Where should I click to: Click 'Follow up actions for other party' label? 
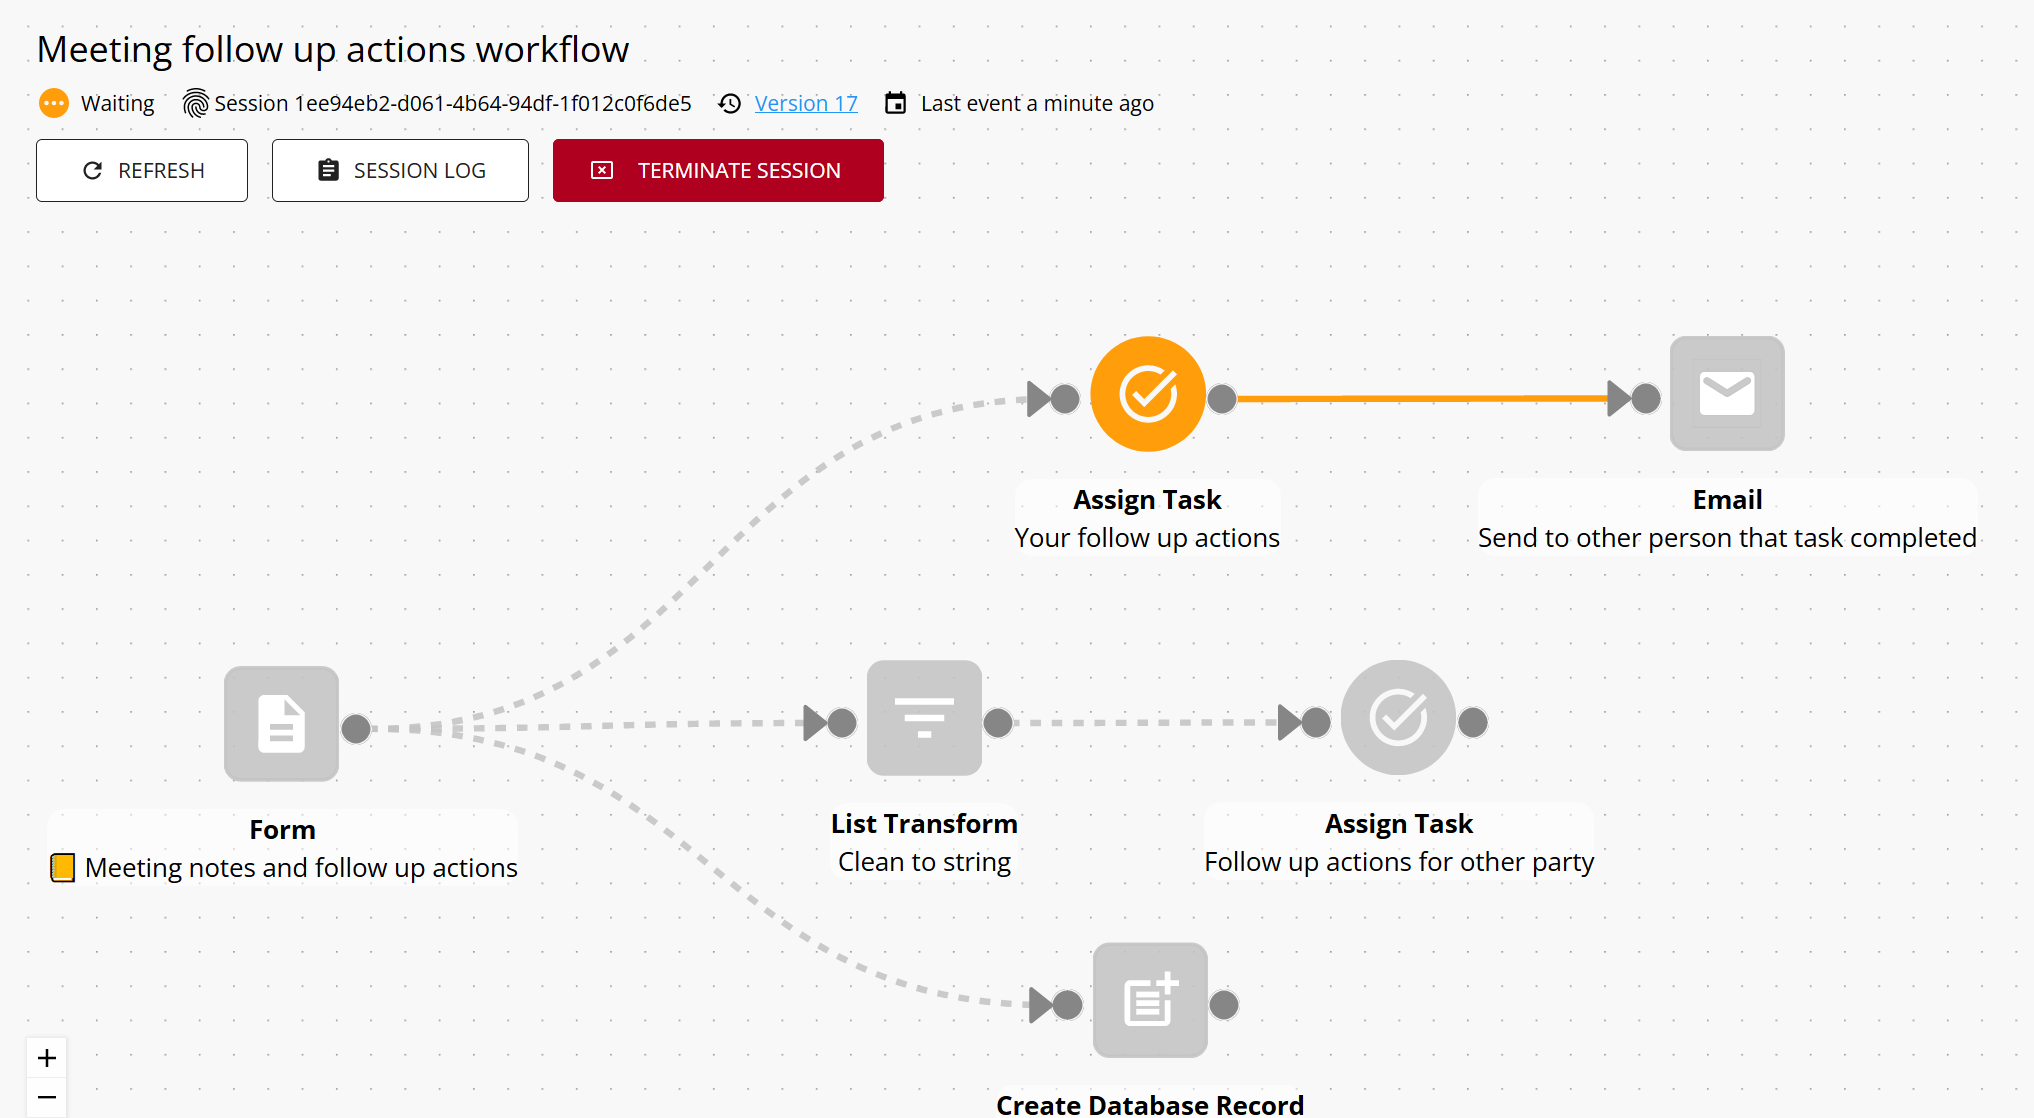pyautogui.click(x=1399, y=862)
